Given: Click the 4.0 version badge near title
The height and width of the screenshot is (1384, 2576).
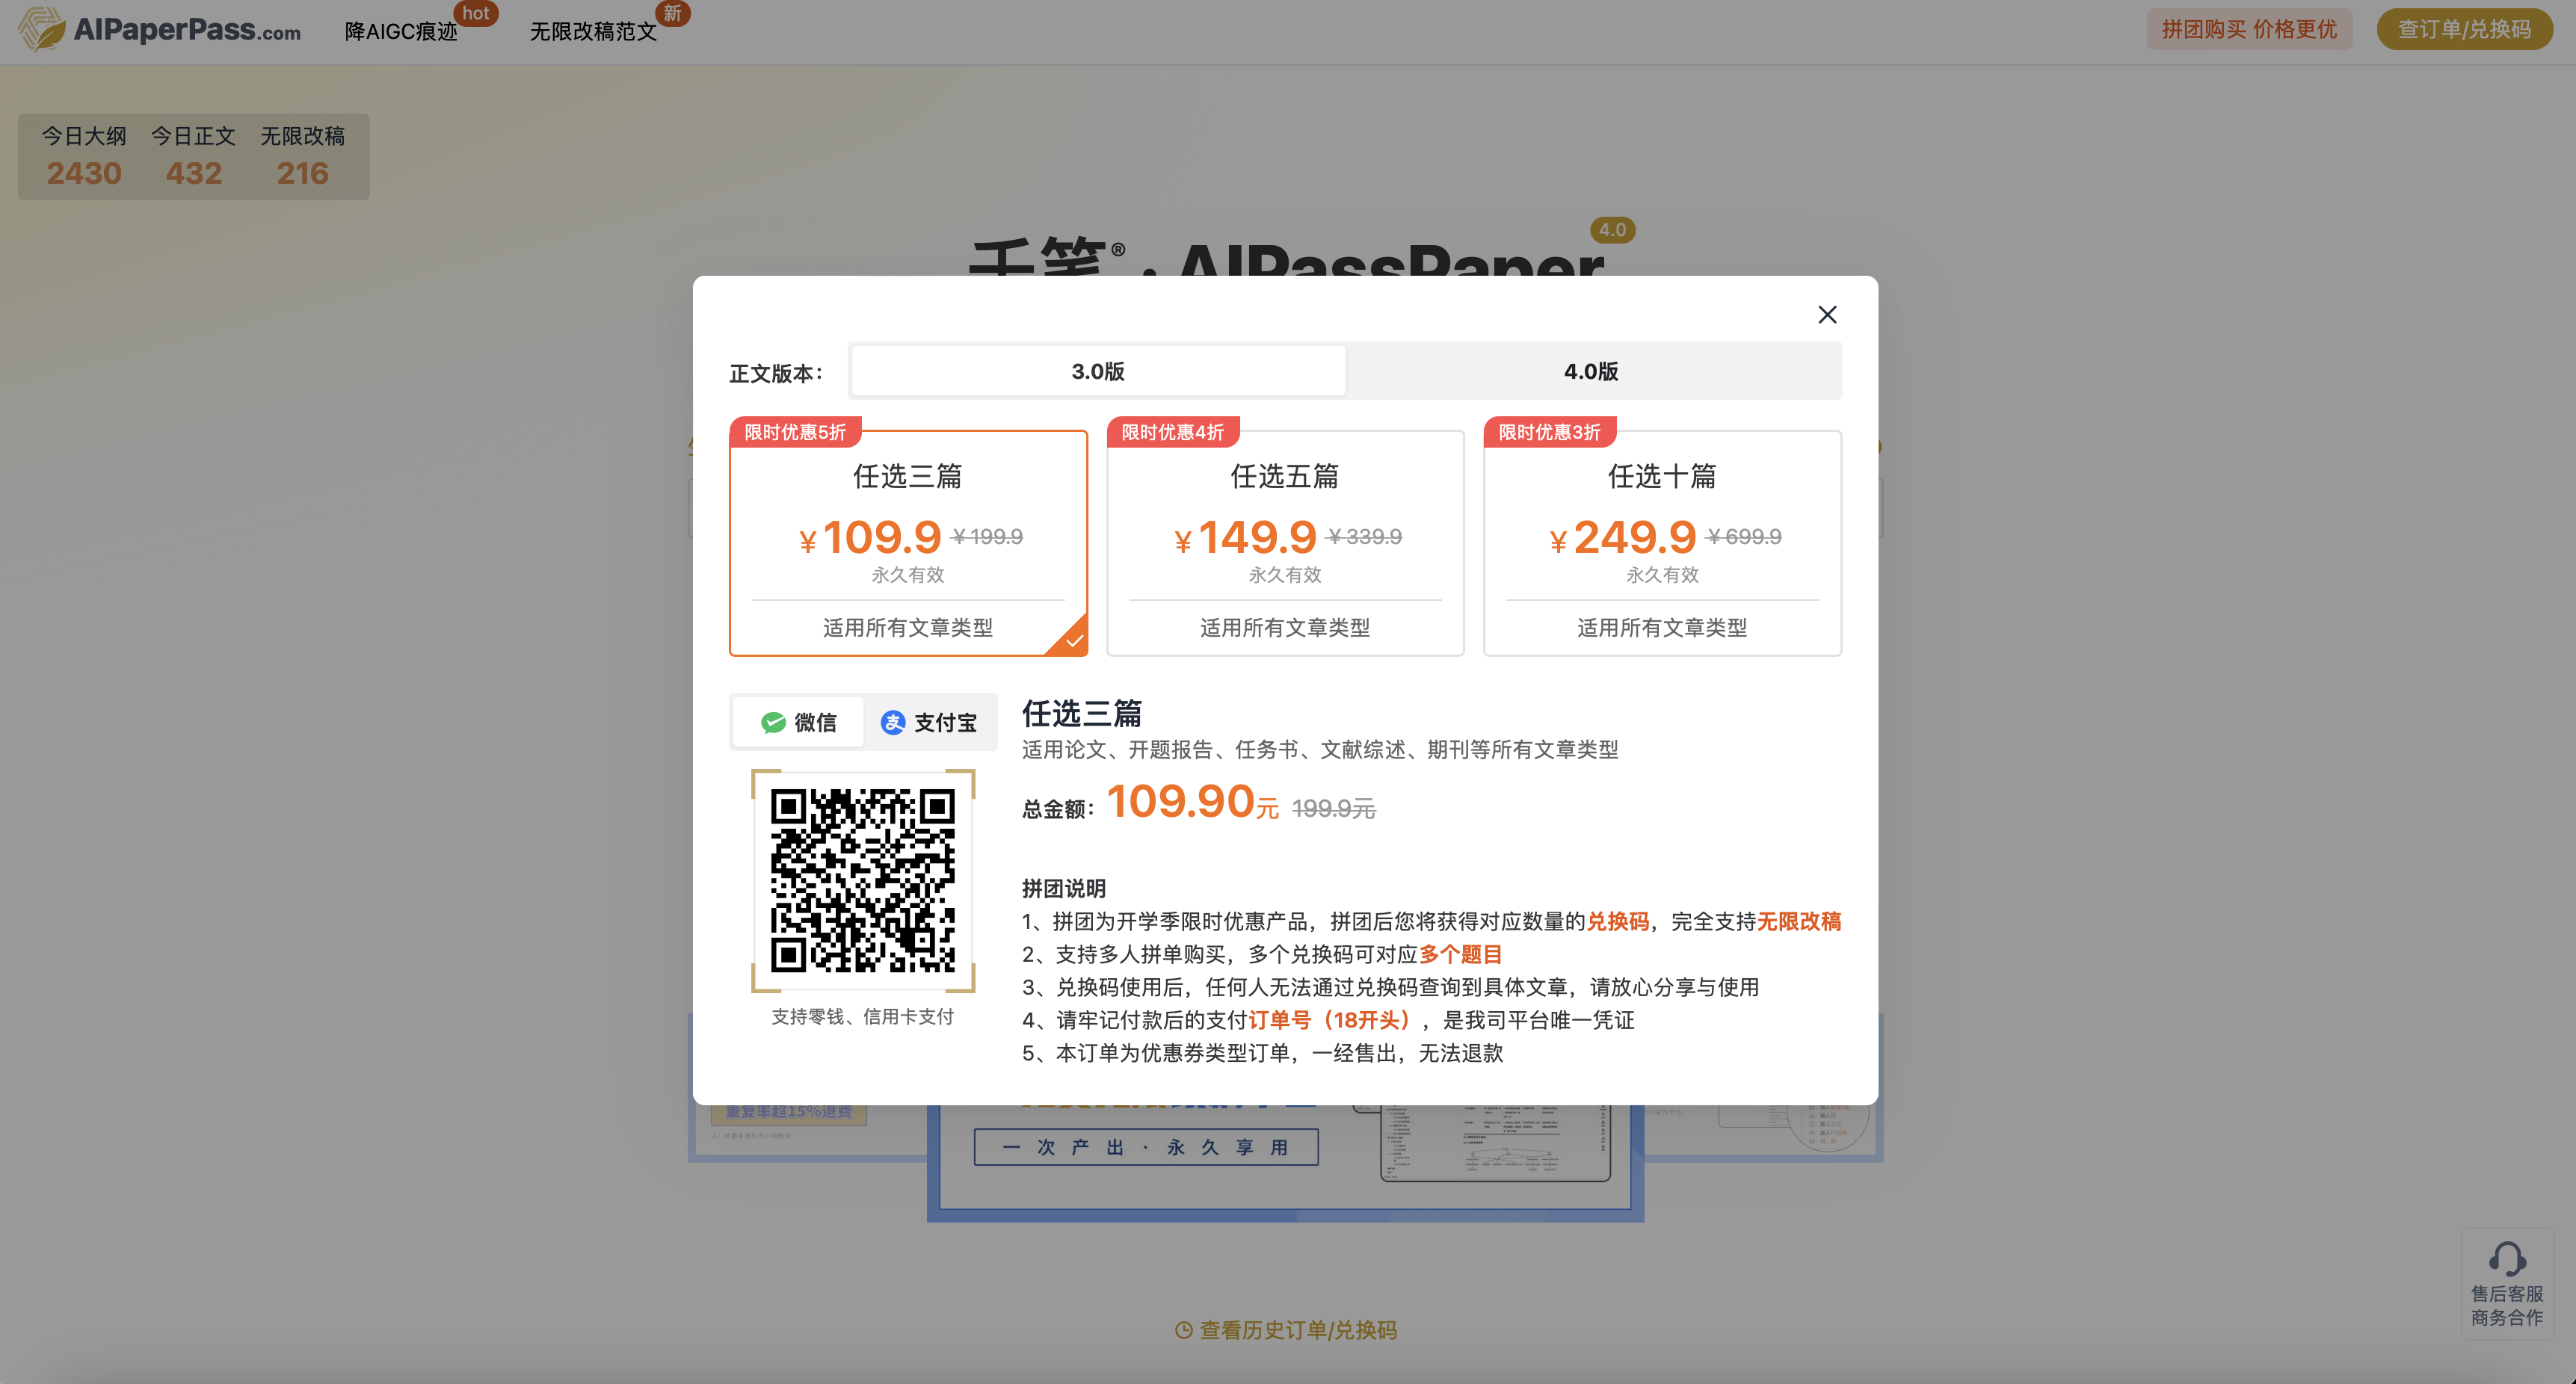Looking at the screenshot, I should [x=1612, y=229].
